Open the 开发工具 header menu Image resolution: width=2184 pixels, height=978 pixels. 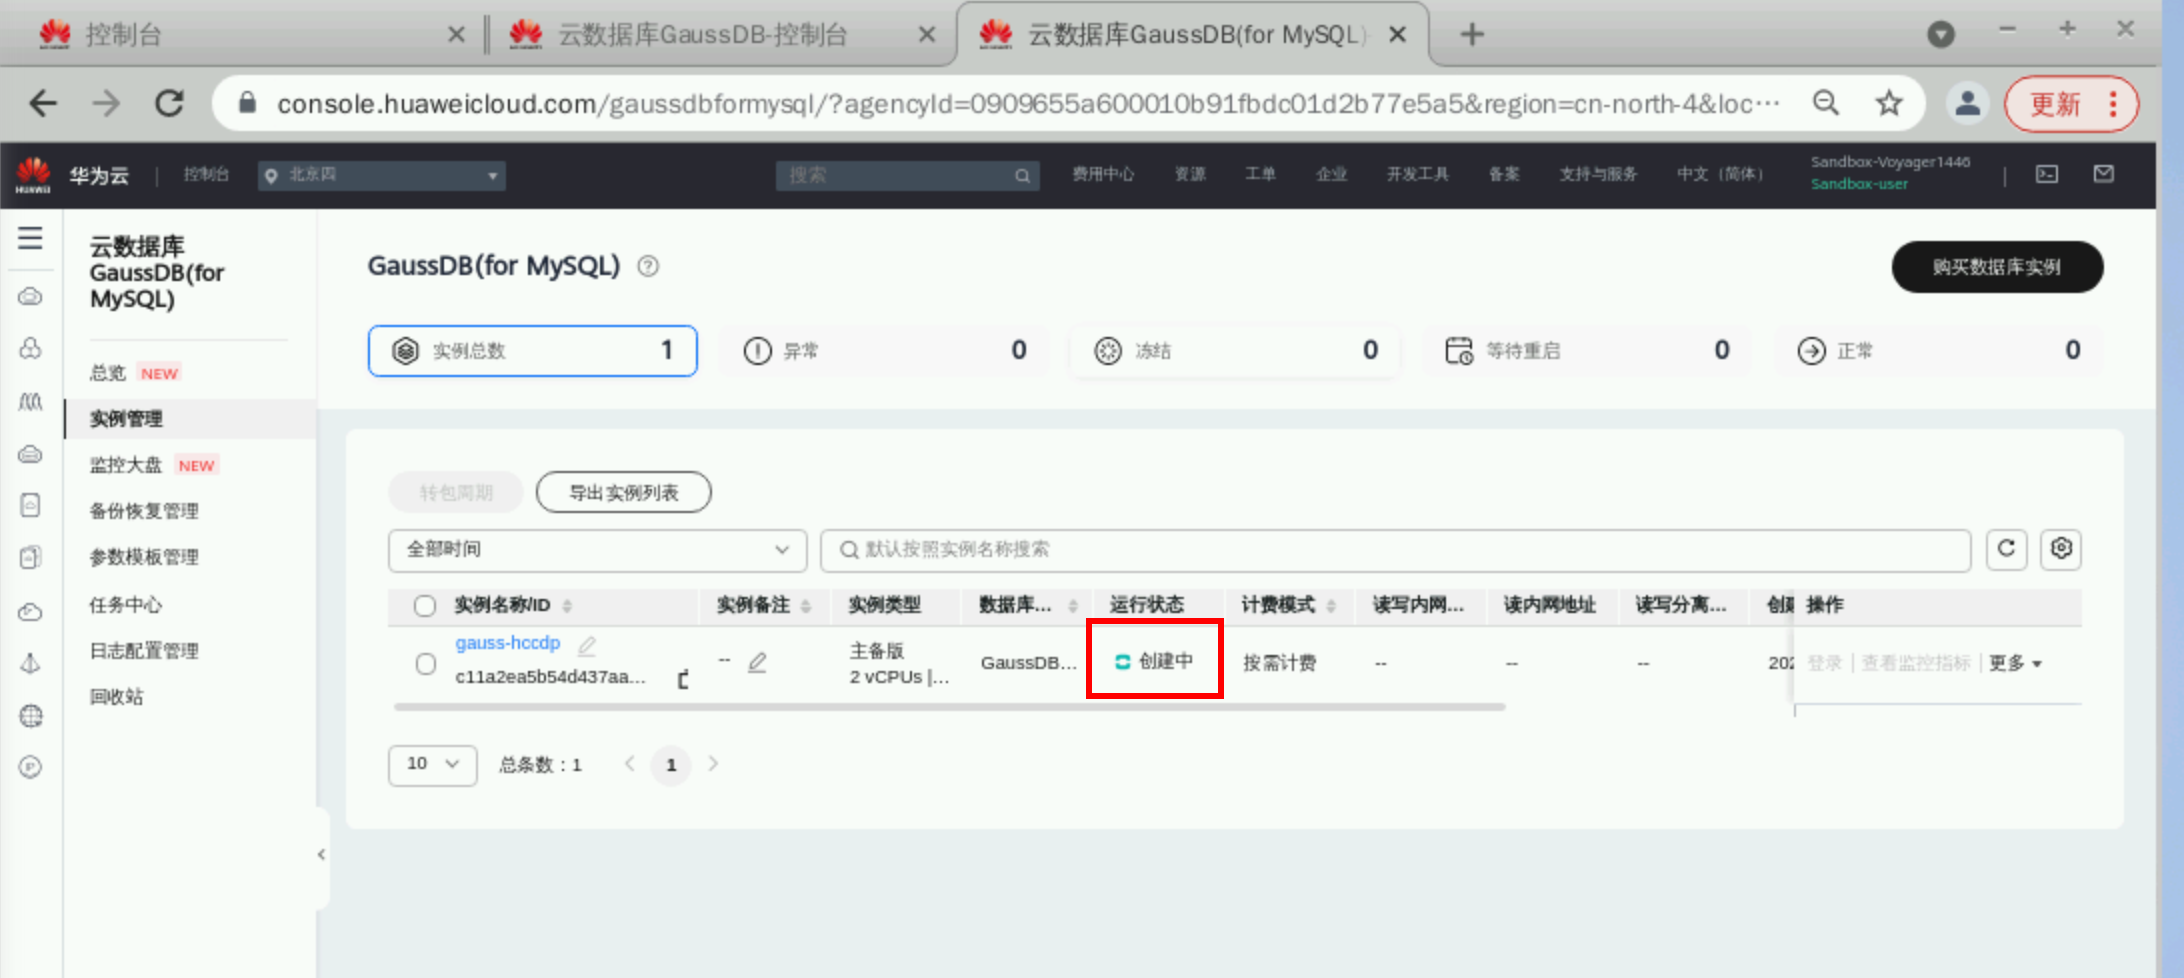coord(1417,174)
